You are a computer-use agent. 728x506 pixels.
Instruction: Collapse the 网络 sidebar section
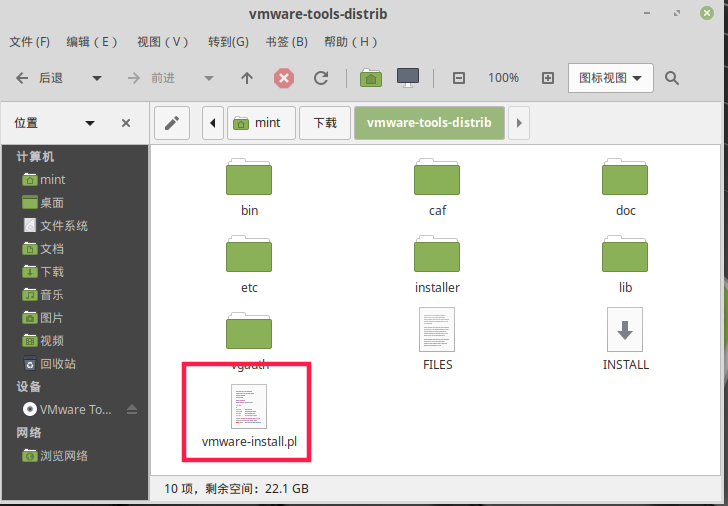tap(29, 433)
